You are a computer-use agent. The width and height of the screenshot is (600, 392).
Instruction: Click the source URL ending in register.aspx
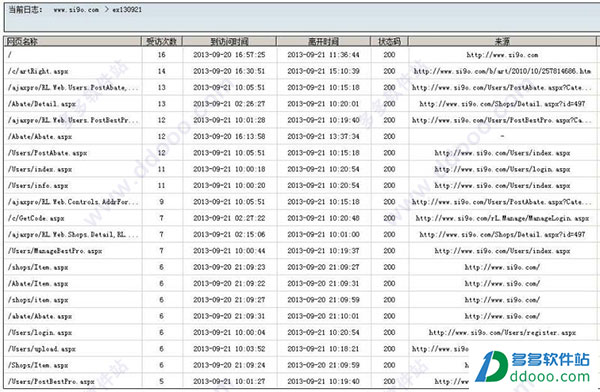(502, 333)
